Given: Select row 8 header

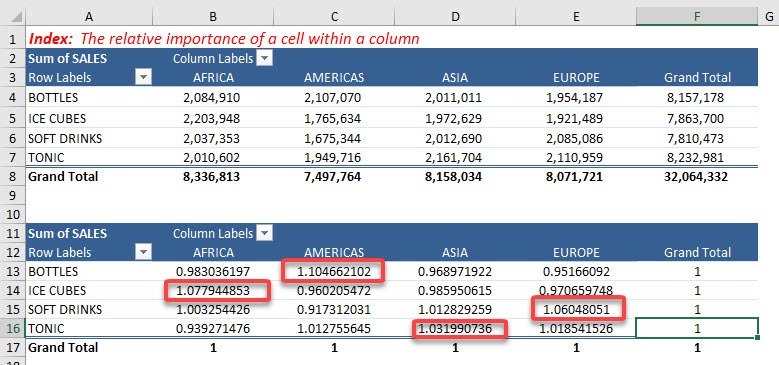Looking at the screenshot, I should [x=12, y=176].
